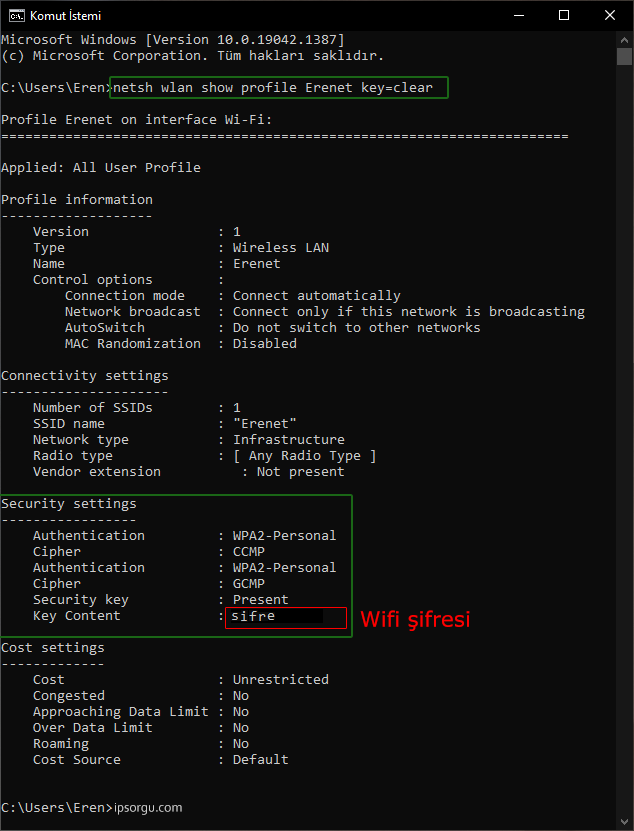This screenshot has height=831, width=634.
Task: Click the scrollbar up arrow
Action: pos(625,39)
